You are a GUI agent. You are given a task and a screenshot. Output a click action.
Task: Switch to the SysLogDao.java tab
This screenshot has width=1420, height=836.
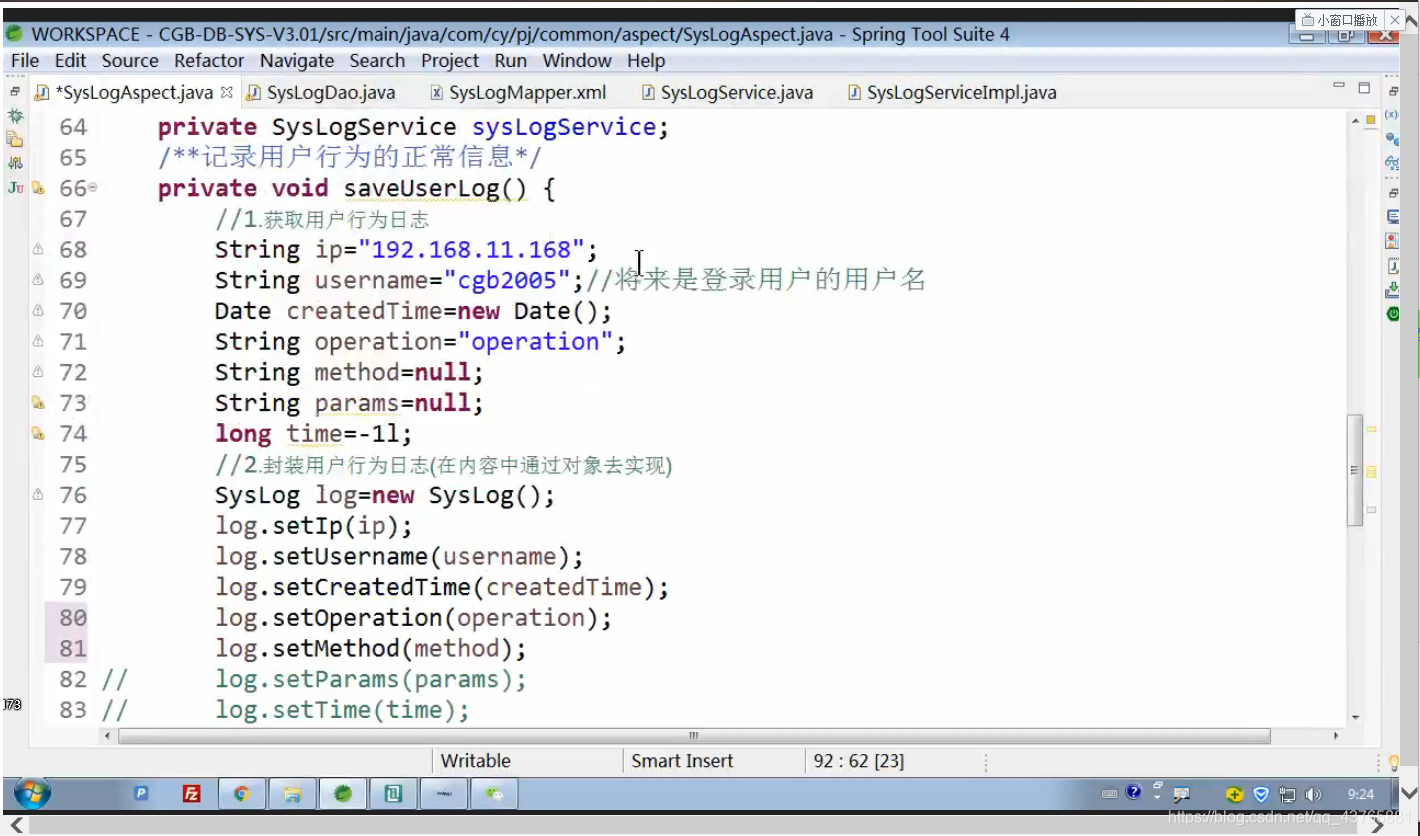[x=321, y=93]
